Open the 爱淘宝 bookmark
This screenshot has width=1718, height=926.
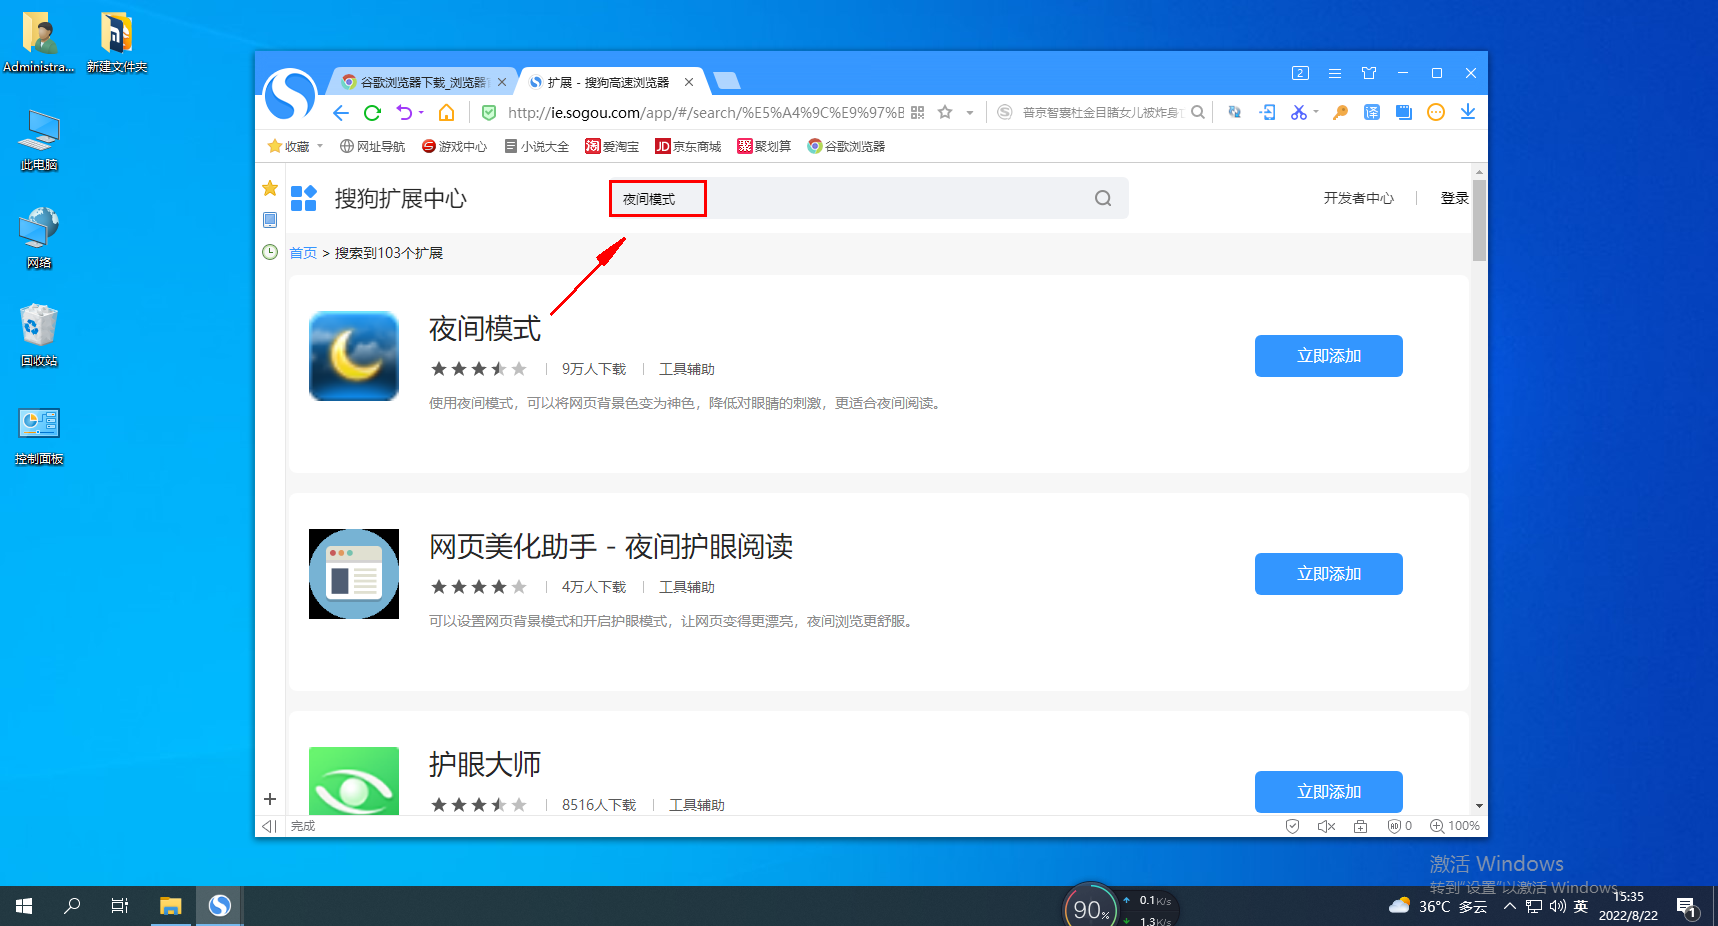pyautogui.click(x=612, y=146)
